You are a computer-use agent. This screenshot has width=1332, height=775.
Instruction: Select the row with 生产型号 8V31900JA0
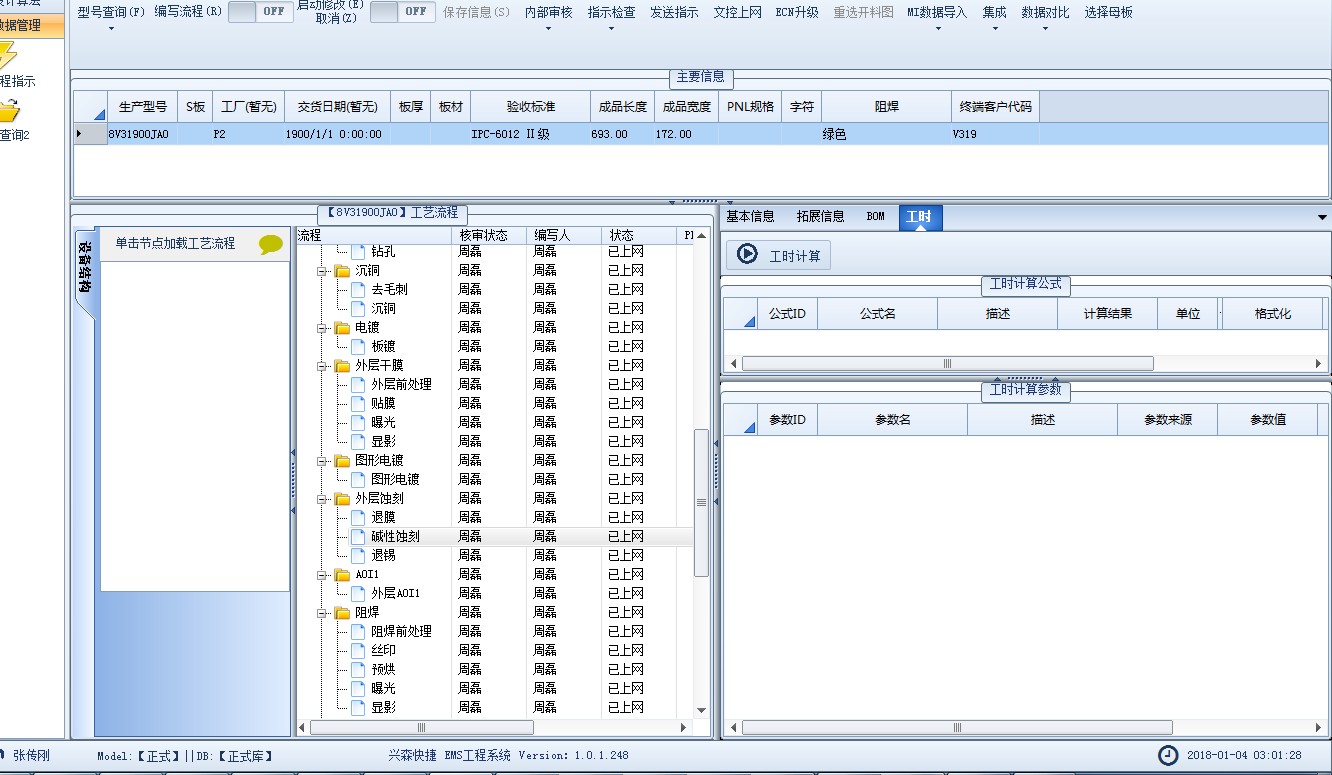[700, 134]
